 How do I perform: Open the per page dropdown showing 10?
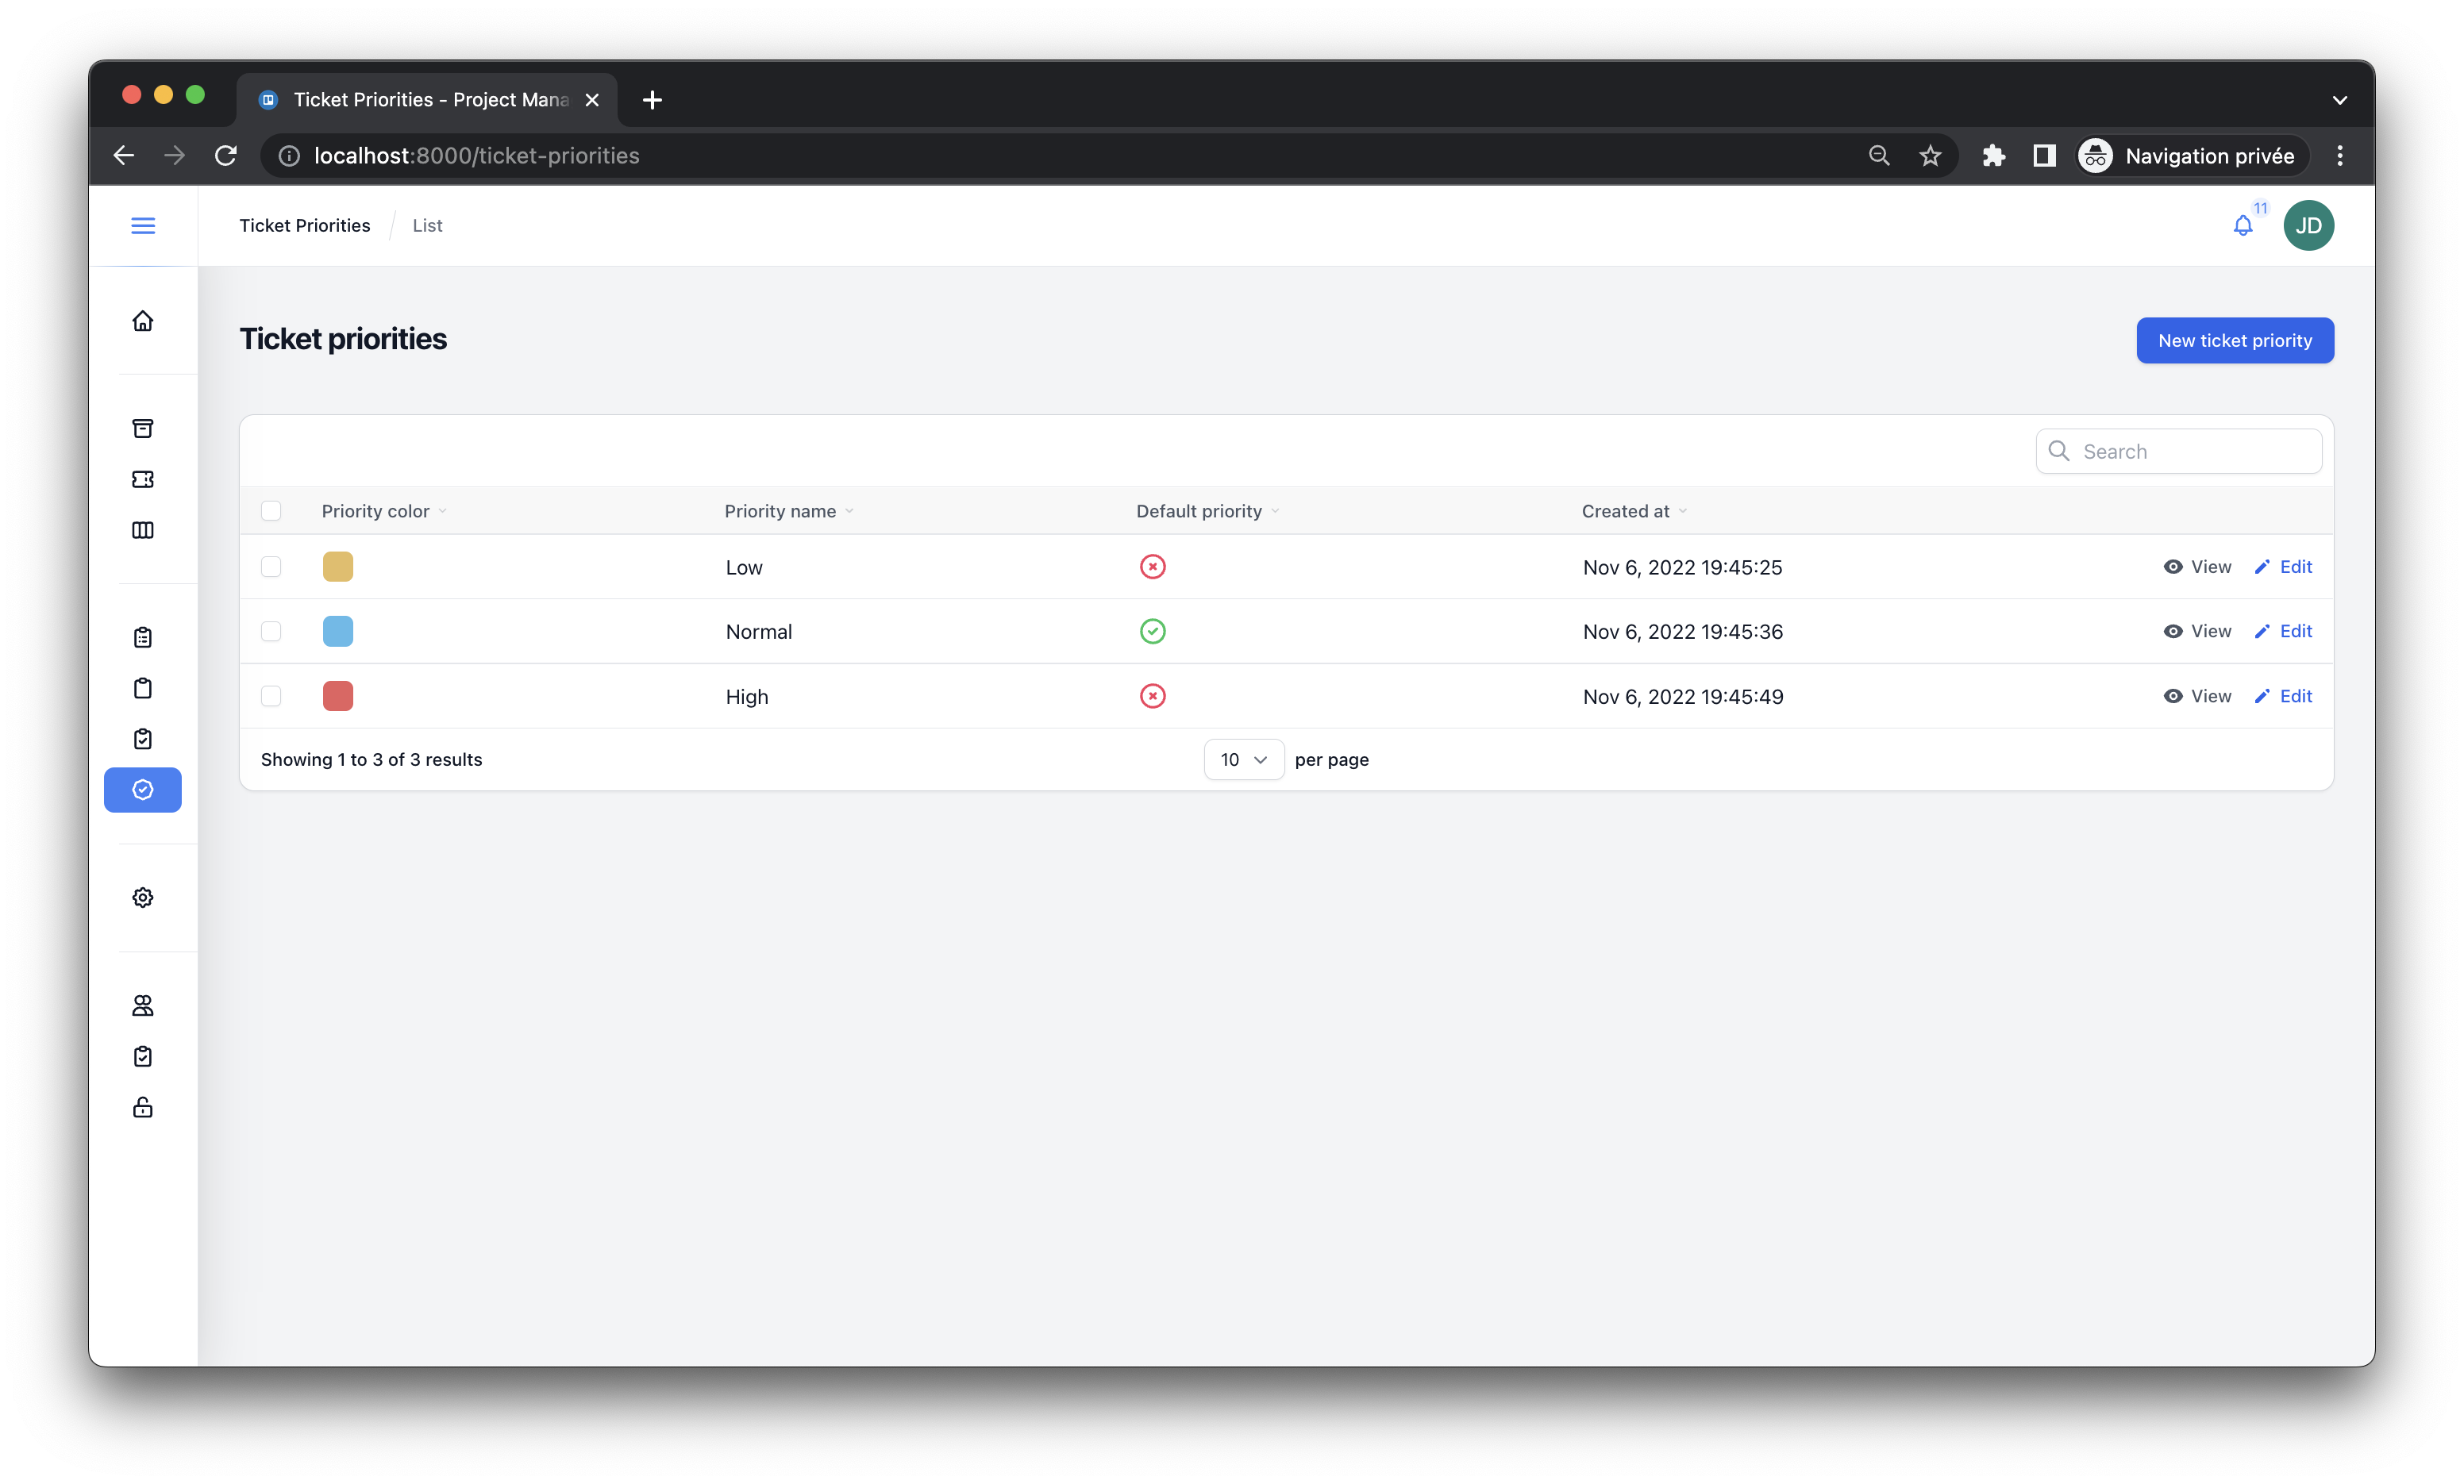click(1243, 759)
